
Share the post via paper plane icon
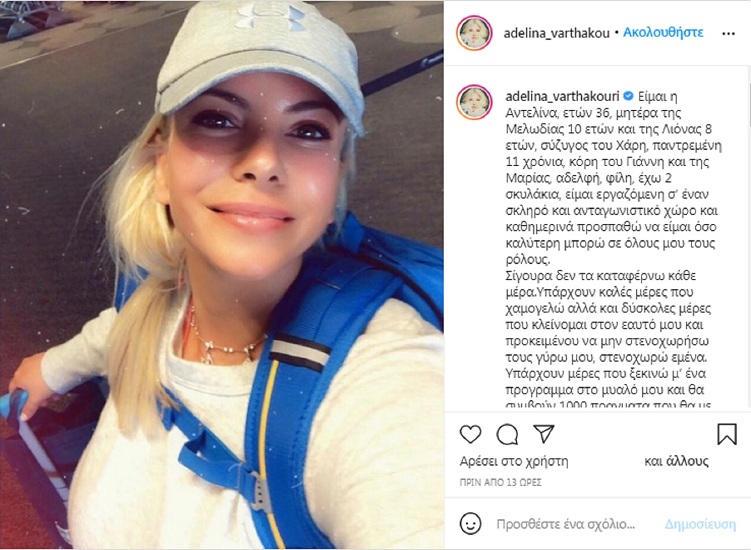click(x=544, y=434)
